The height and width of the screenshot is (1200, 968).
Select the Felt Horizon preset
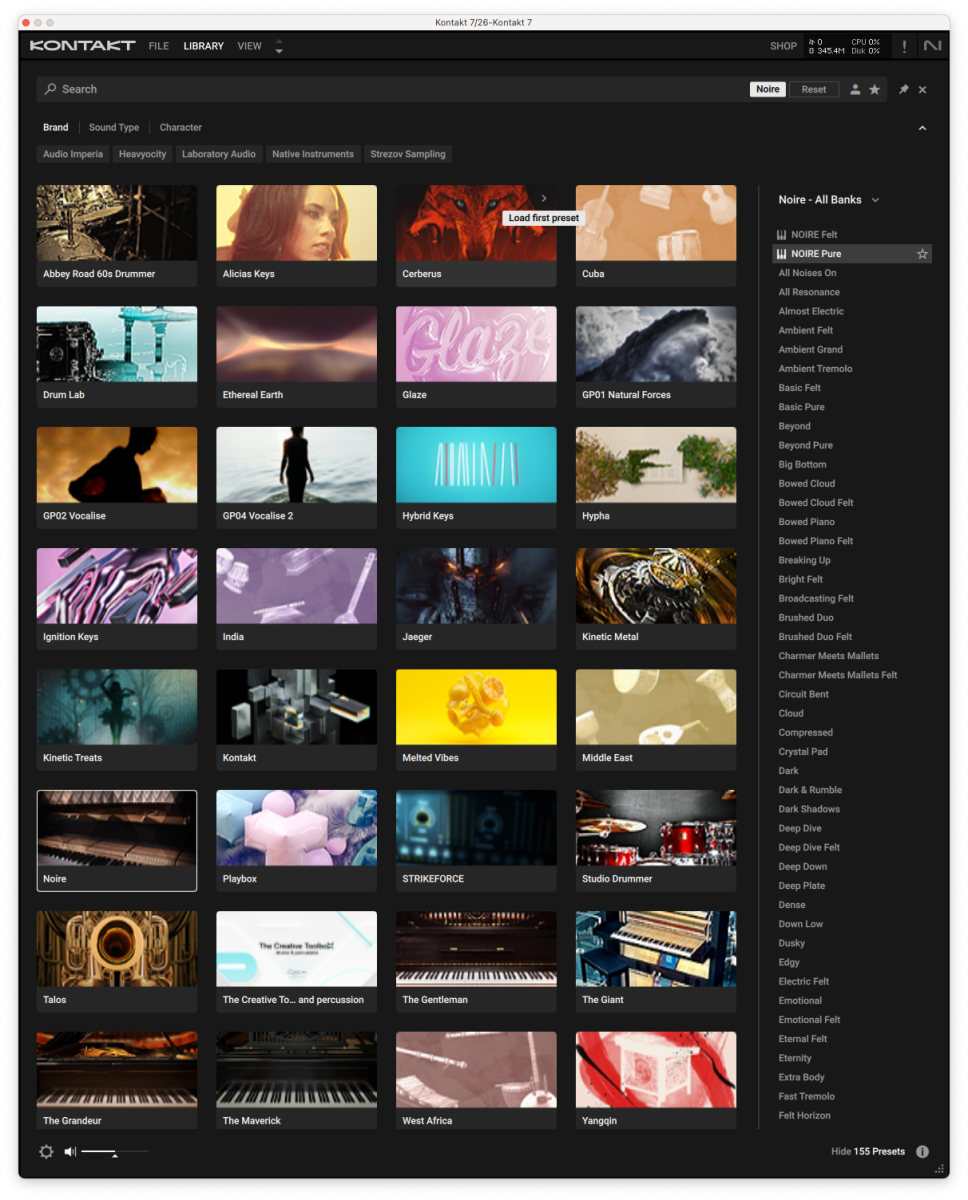click(x=852, y=1115)
